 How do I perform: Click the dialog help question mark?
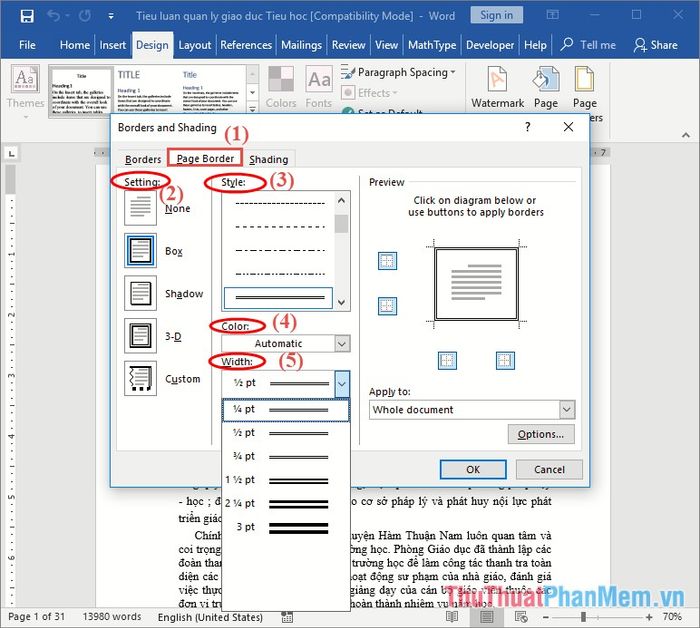(x=527, y=127)
